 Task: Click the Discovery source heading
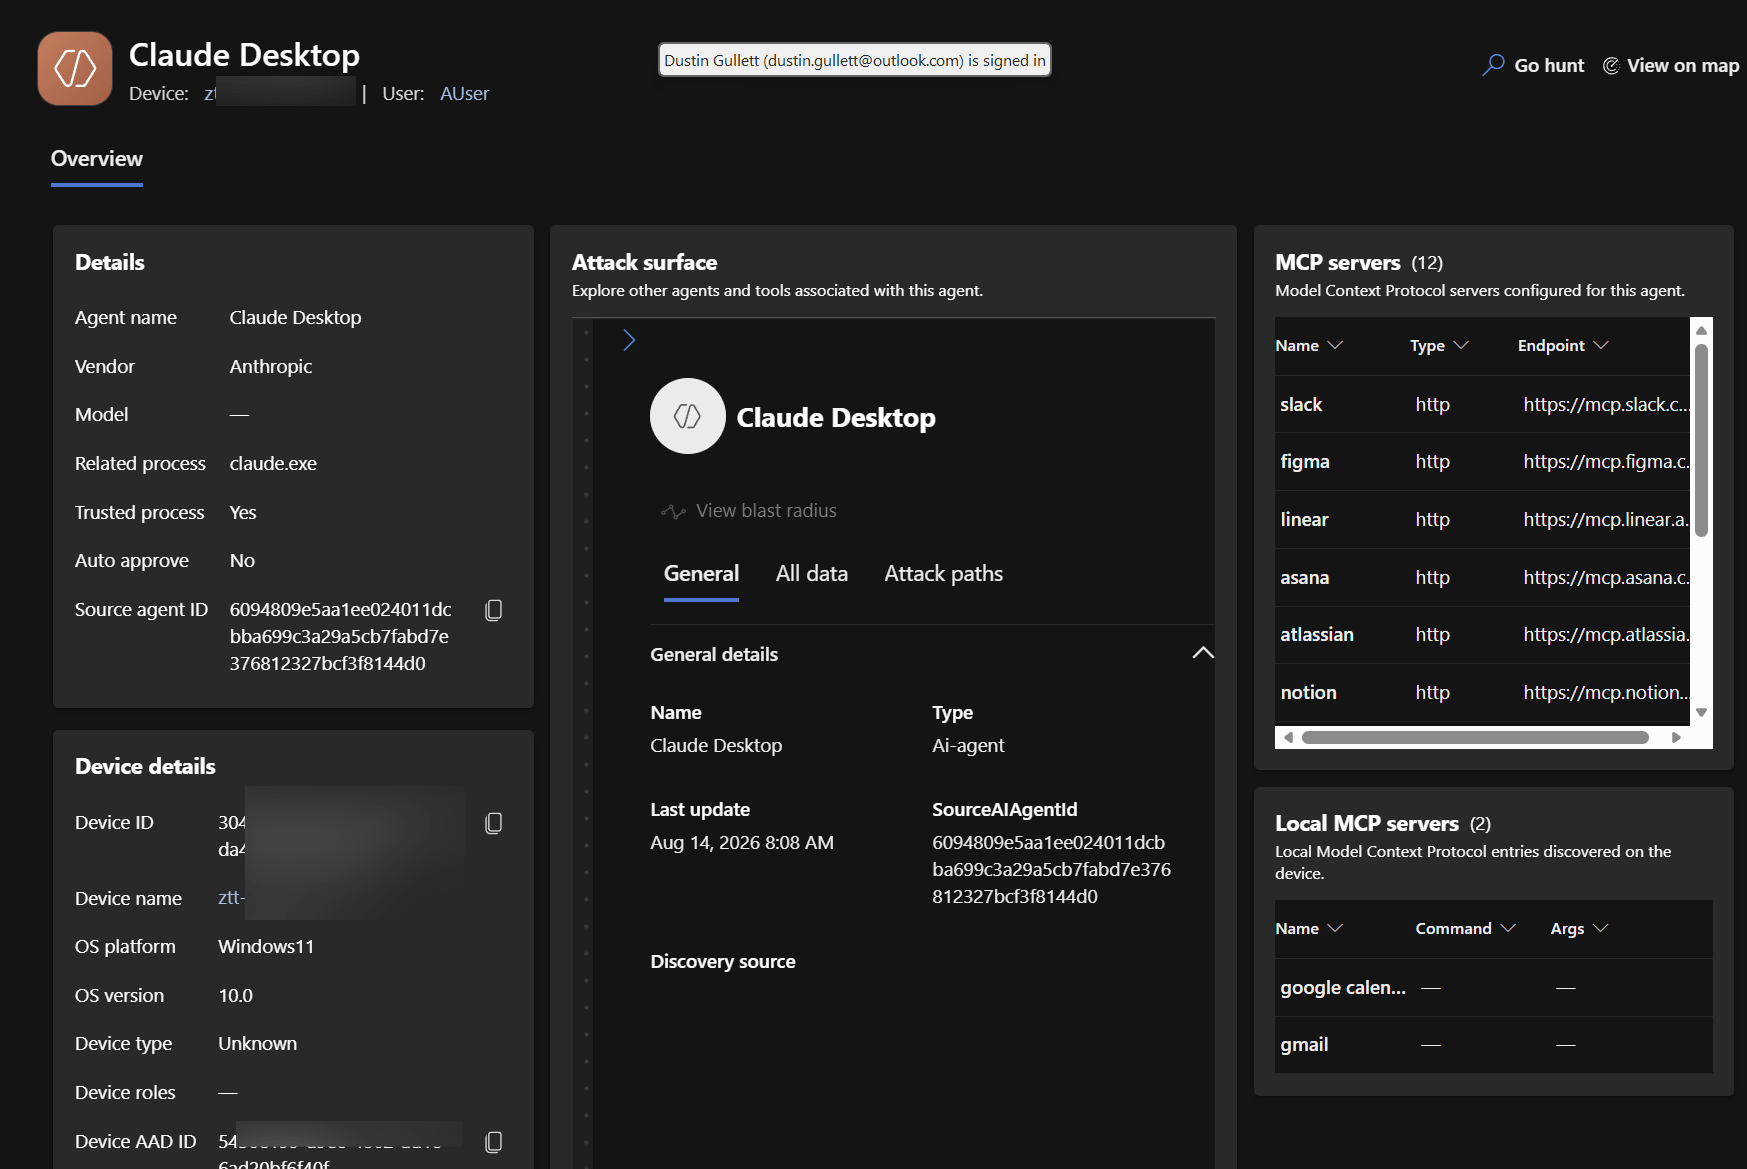[723, 962]
